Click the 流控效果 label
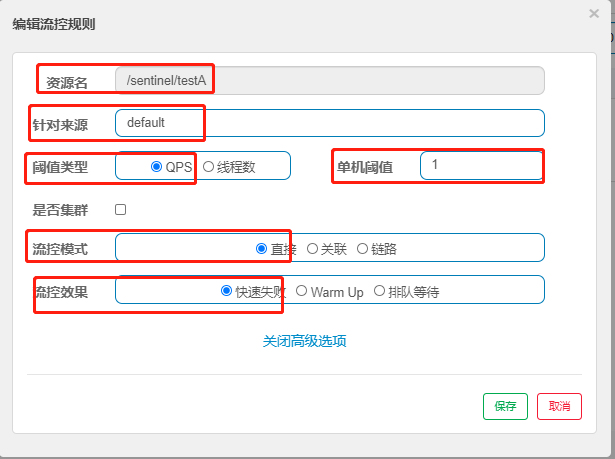The width and height of the screenshot is (615, 459). click(x=62, y=292)
